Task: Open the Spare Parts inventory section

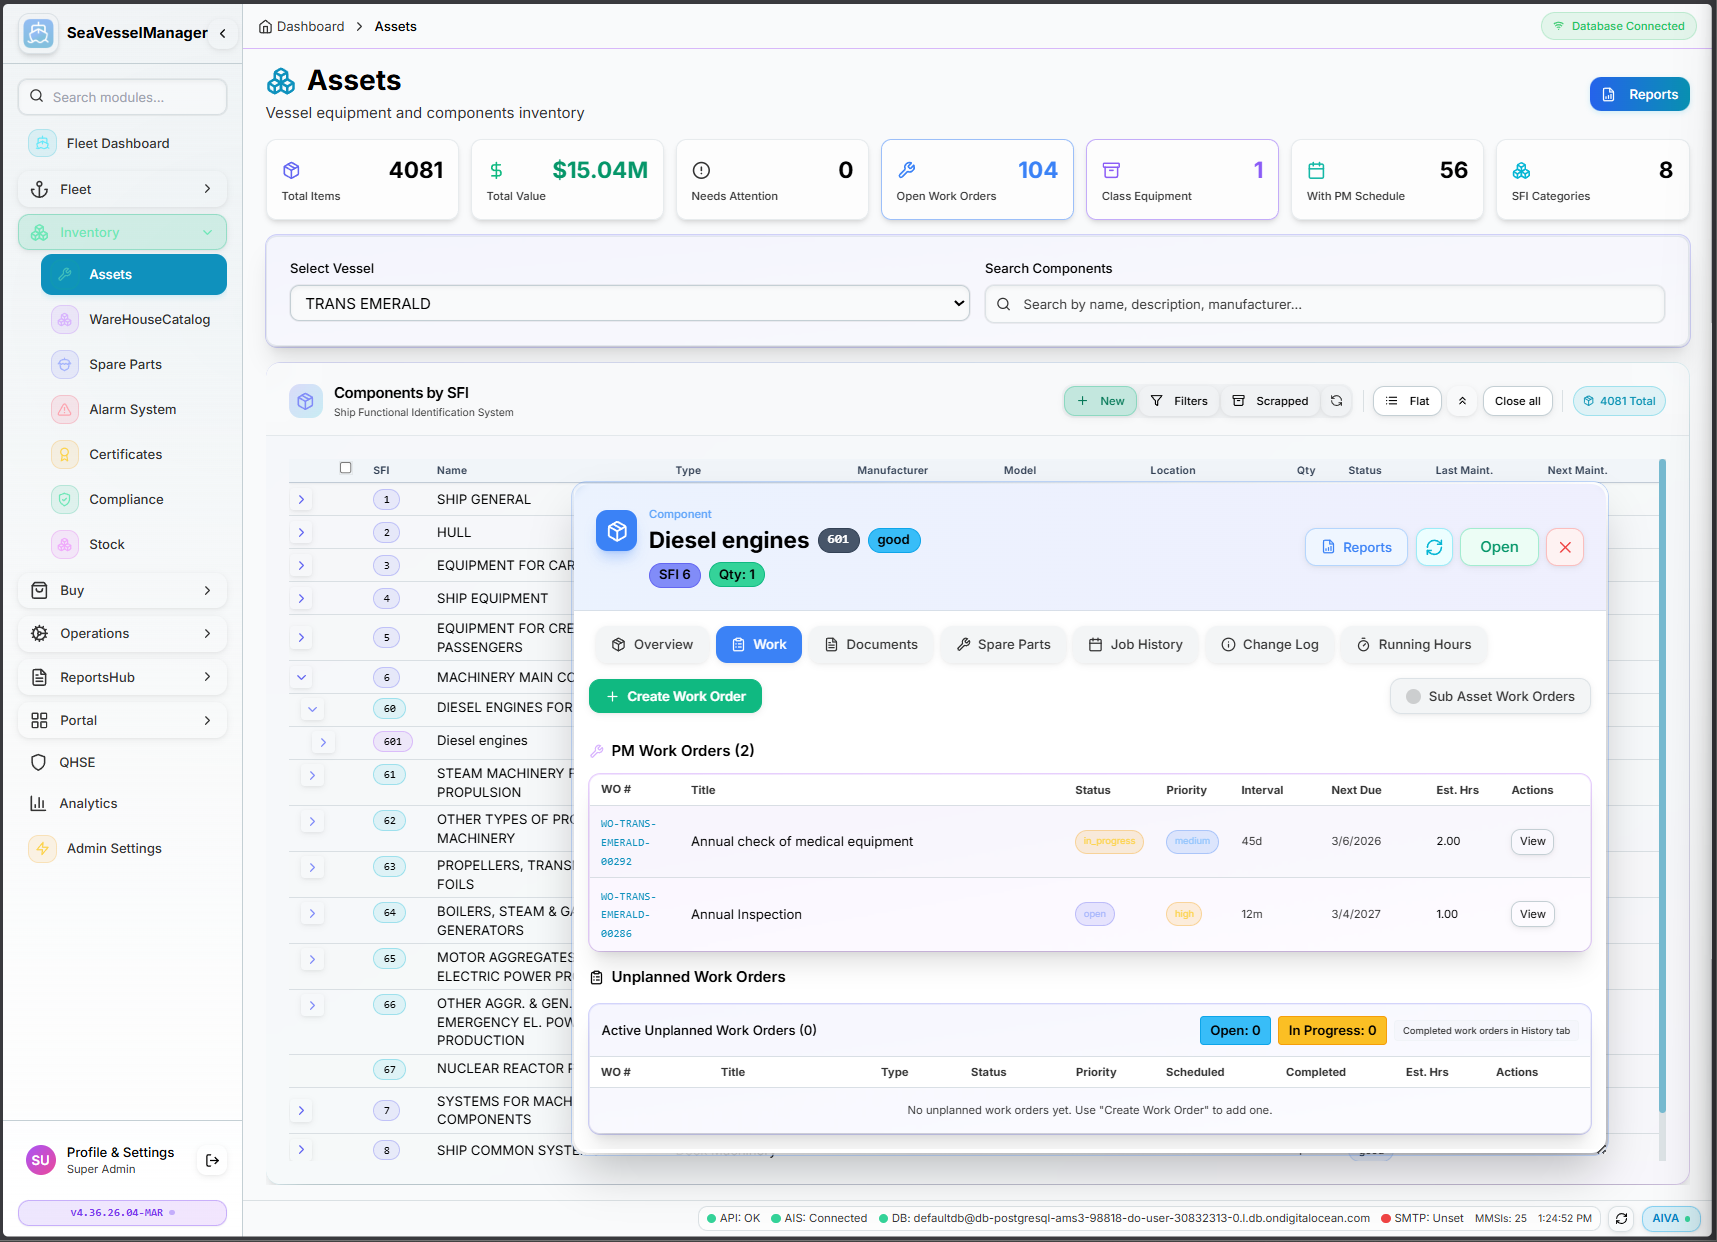Action: (125, 364)
